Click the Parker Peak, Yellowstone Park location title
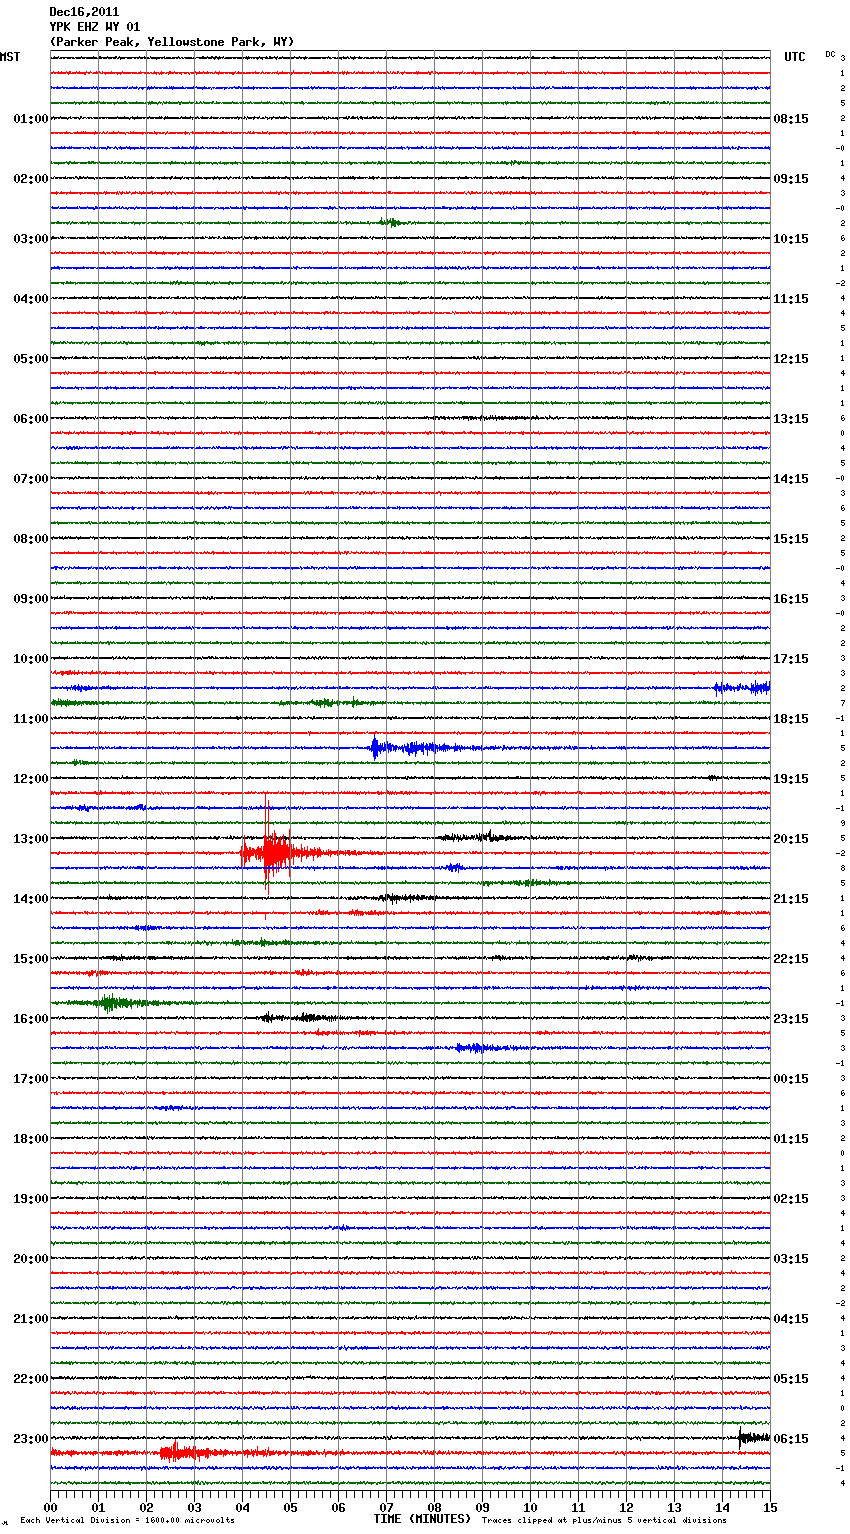Viewport: 850px width, 1534px height. point(172,42)
